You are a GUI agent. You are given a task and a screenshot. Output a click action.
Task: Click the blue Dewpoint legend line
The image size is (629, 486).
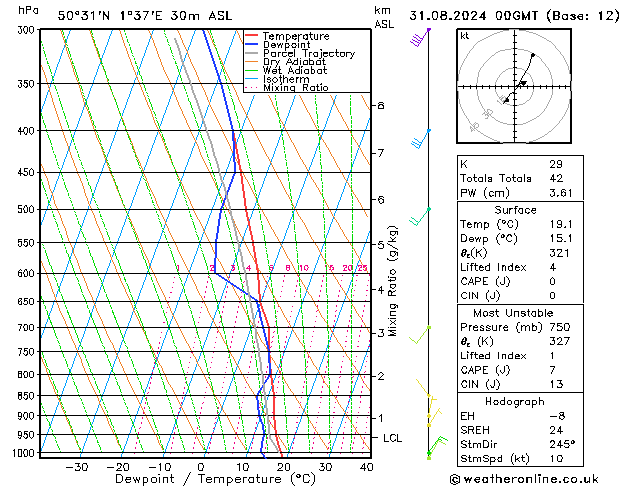pyautogui.click(x=251, y=45)
